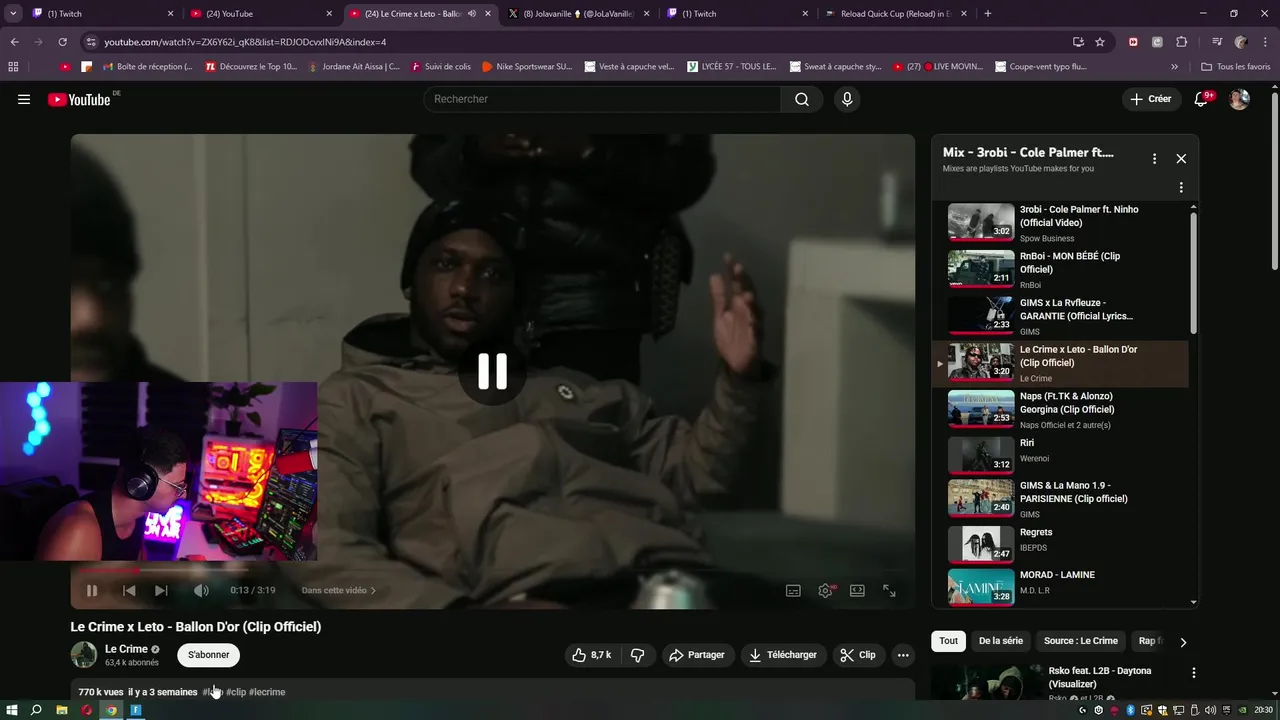Viewport: 1280px width, 720px height.
Task: Show more filter chips with the arrow
Action: click(1183, 642)
